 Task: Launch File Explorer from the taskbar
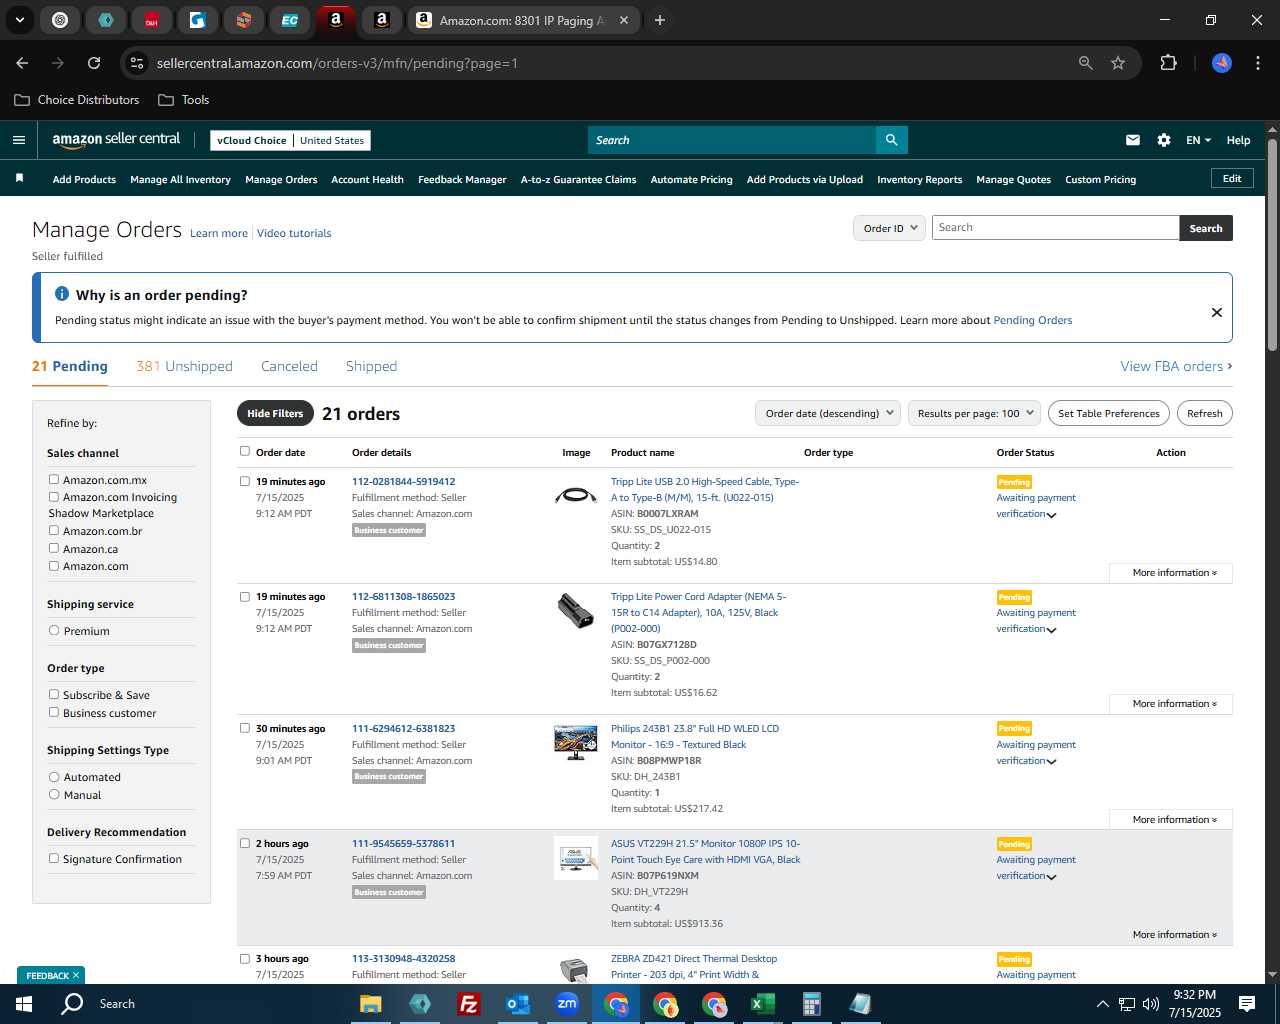click(x=371, y=1003)
